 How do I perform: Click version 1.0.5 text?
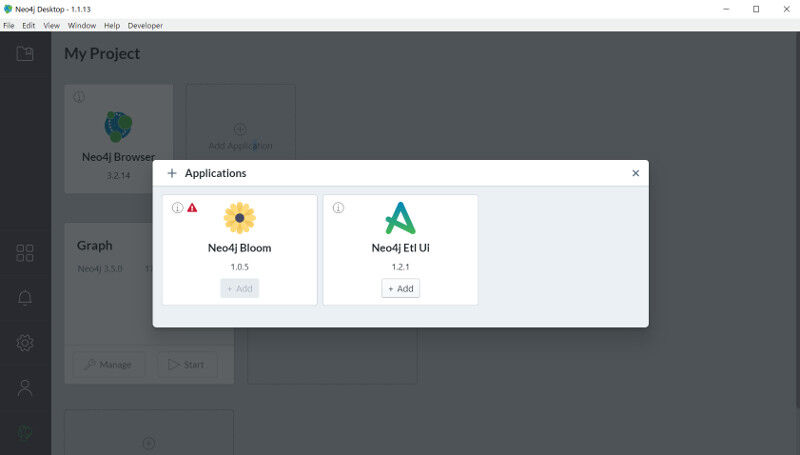point(239,267)
